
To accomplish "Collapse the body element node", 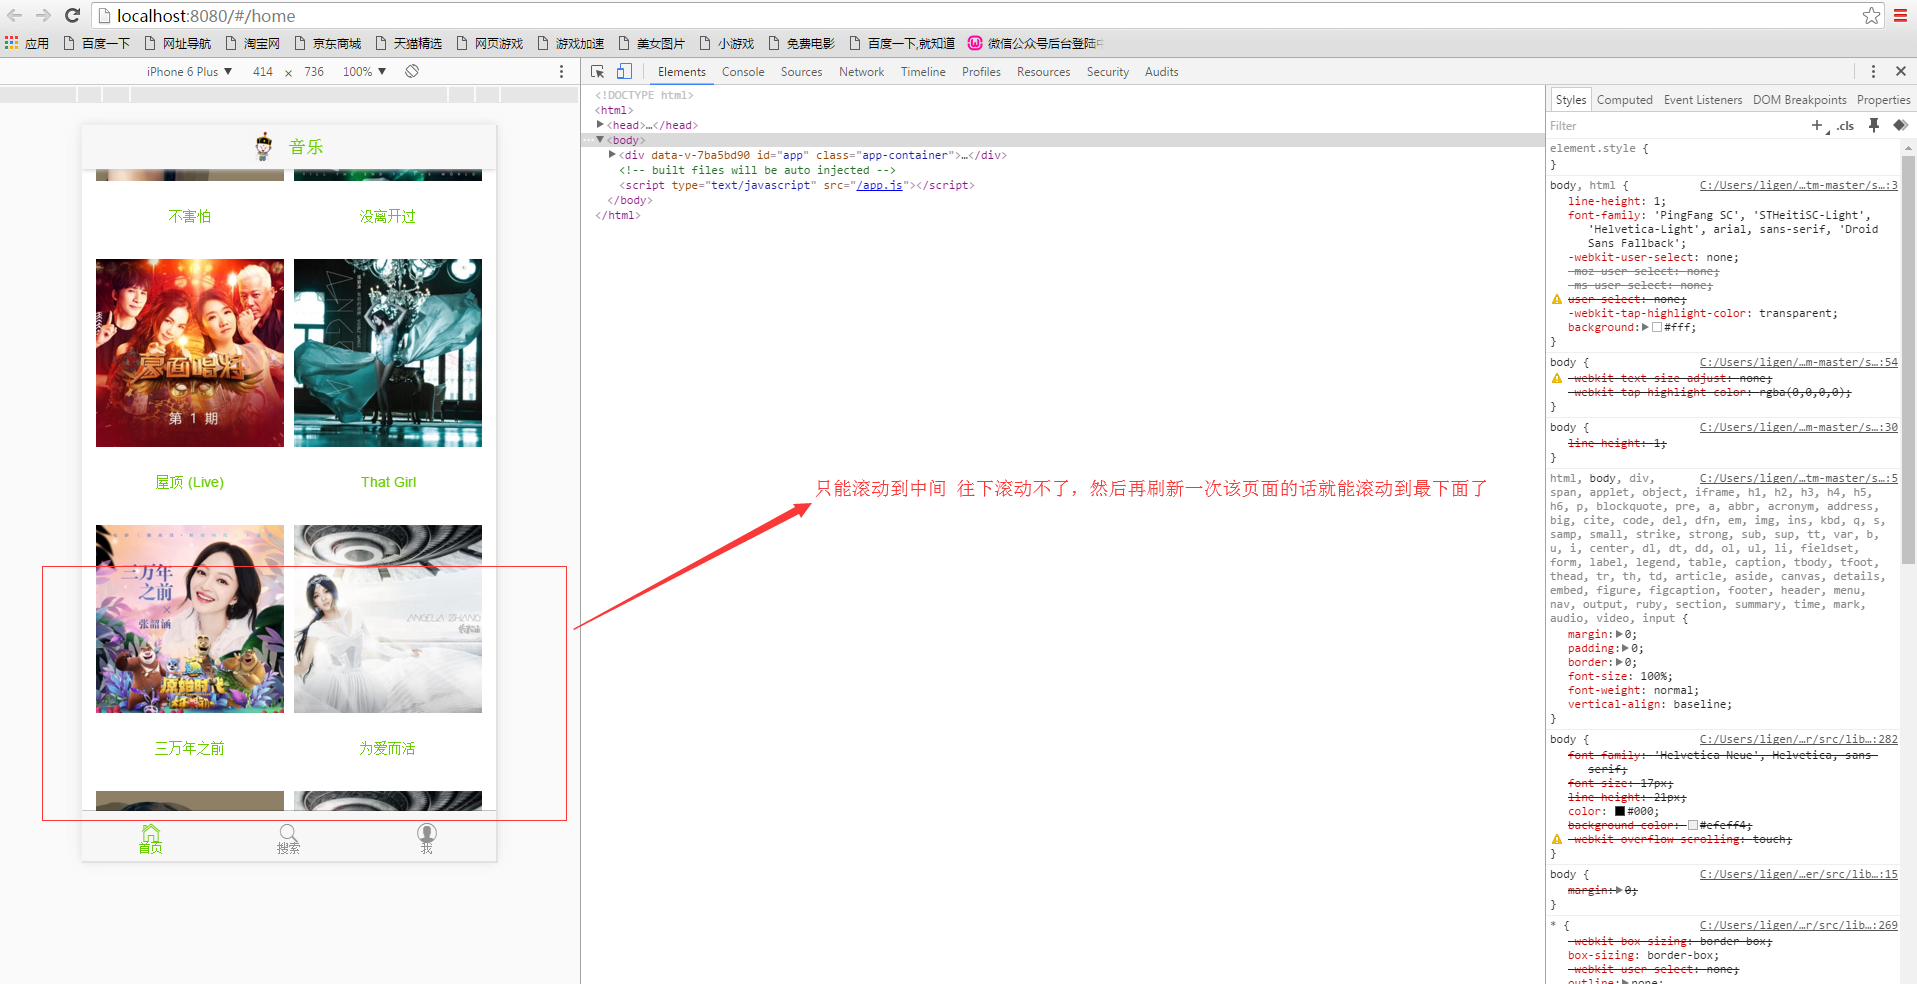I will click(600, 140).
